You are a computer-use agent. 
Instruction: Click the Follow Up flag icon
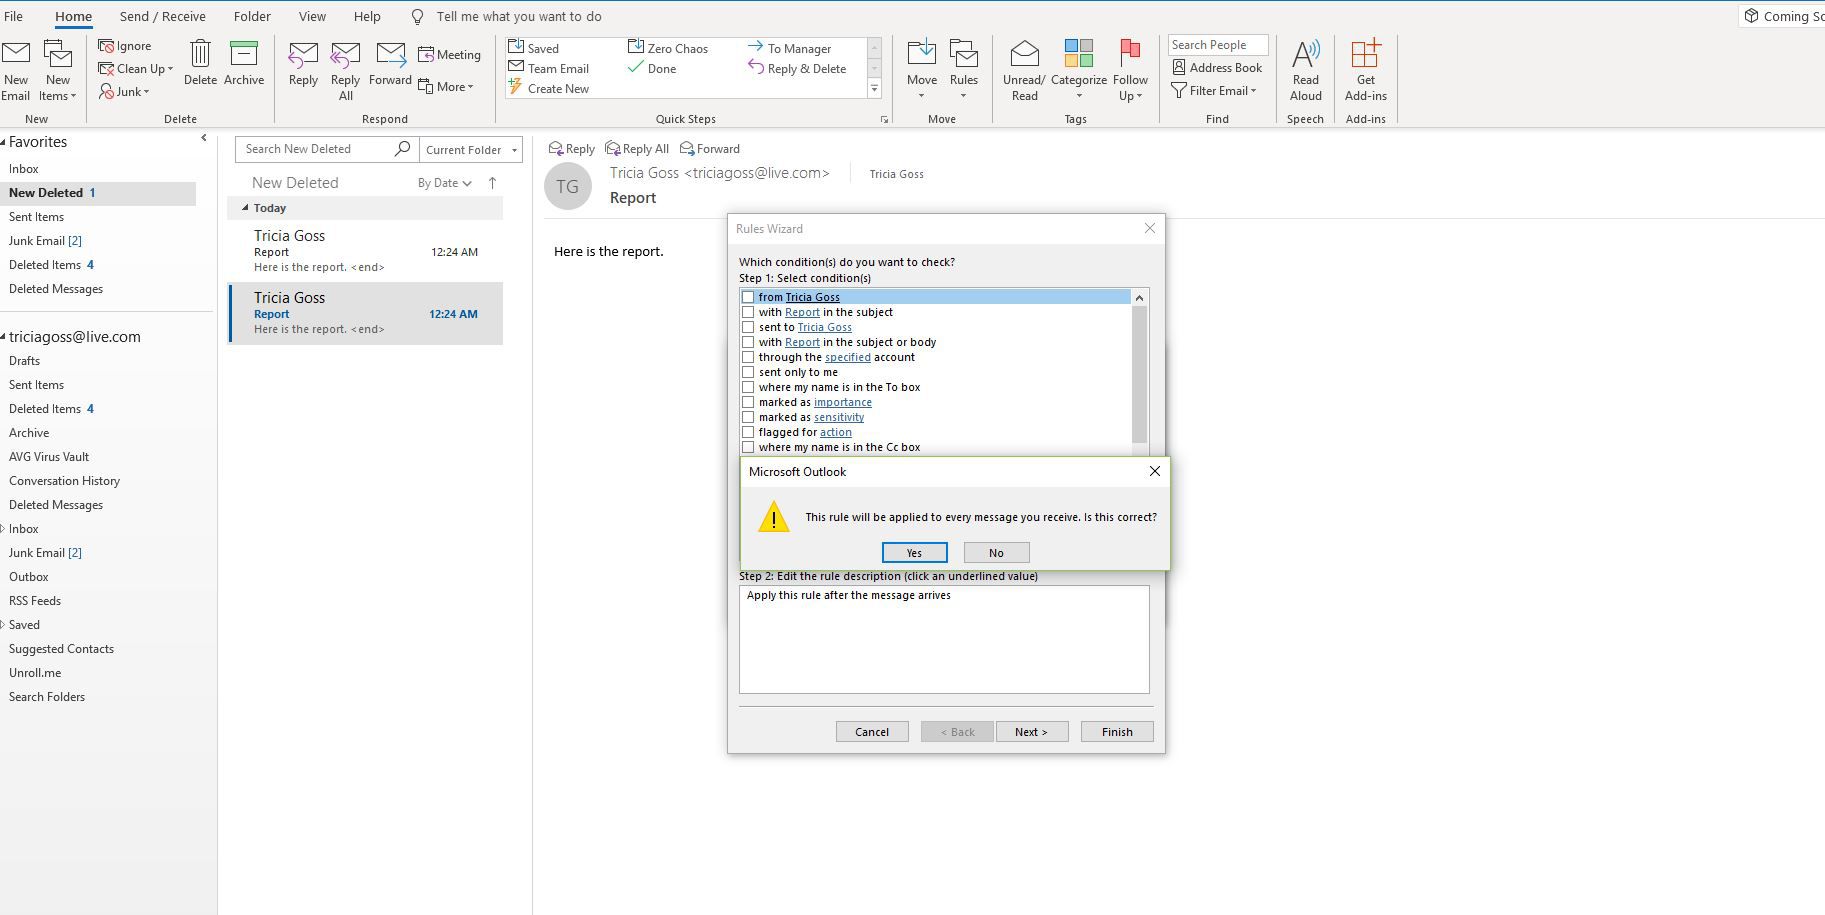[1130, 53]
